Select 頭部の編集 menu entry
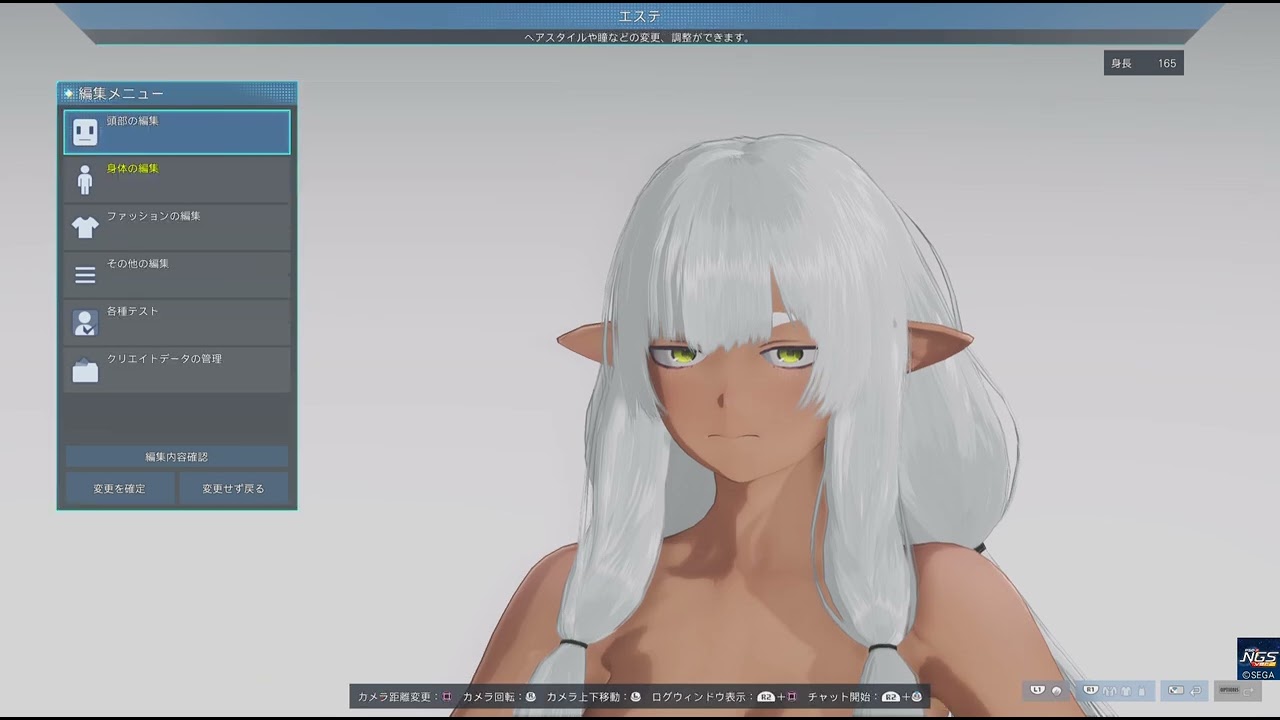Viewport: 1280px width, 720px height. pos(177,132)
